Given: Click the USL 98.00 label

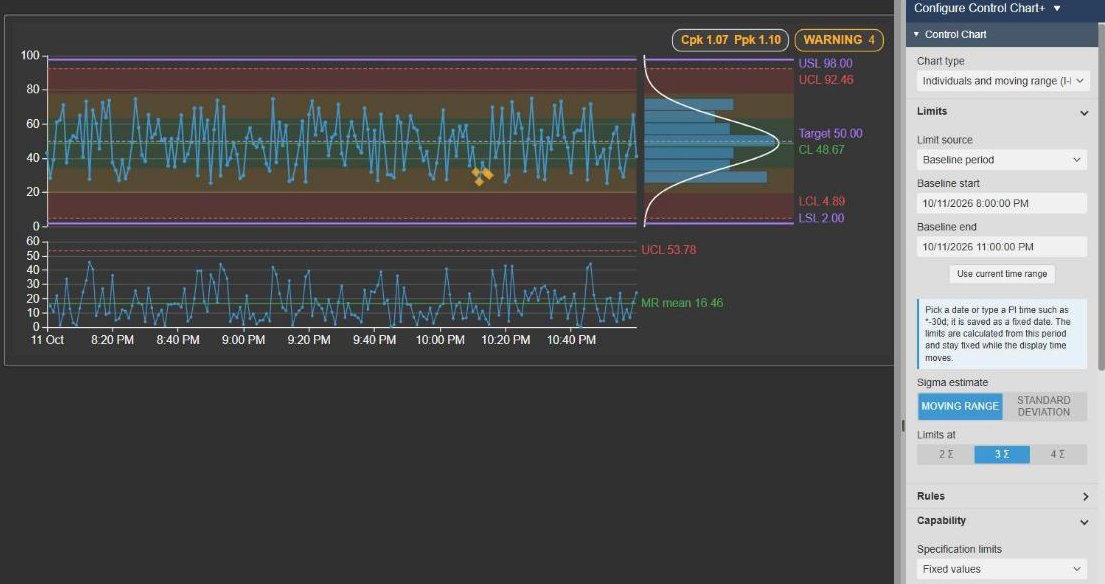Looking at the screenshot, I should [825, 63].
